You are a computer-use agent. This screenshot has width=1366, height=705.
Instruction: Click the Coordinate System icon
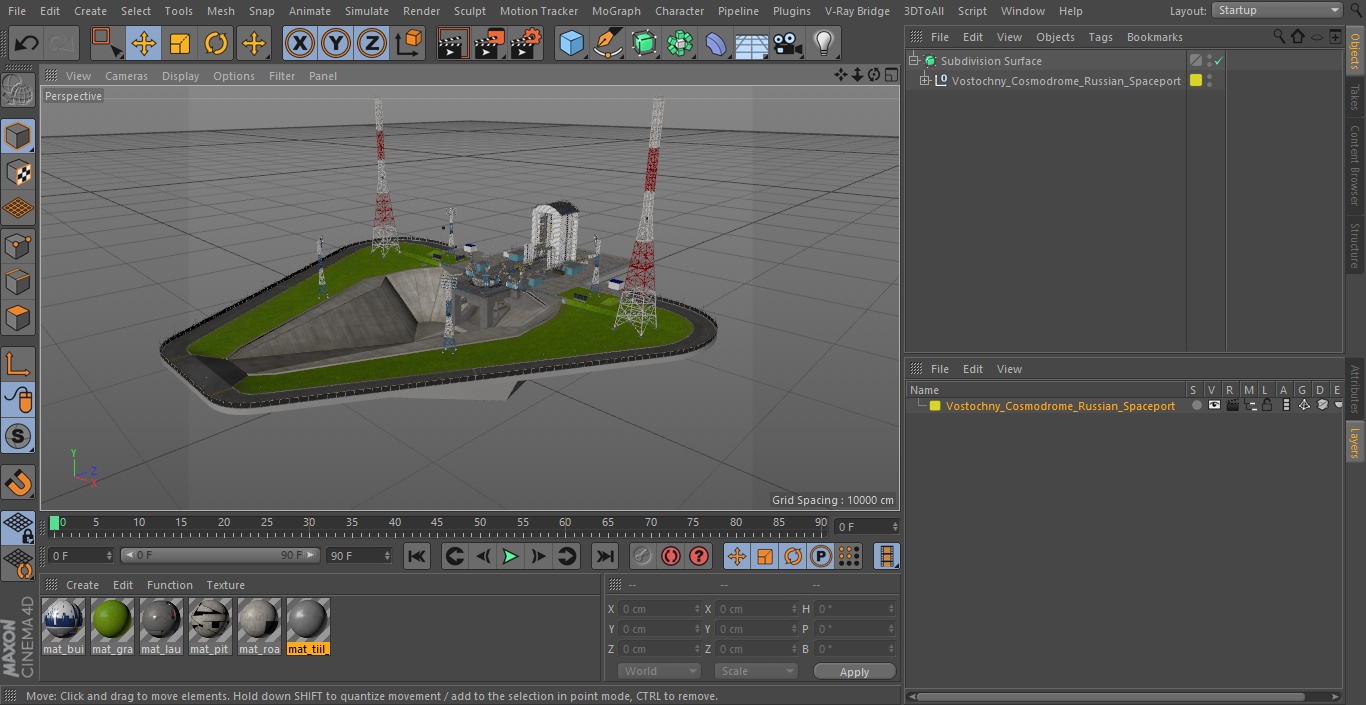409,43
